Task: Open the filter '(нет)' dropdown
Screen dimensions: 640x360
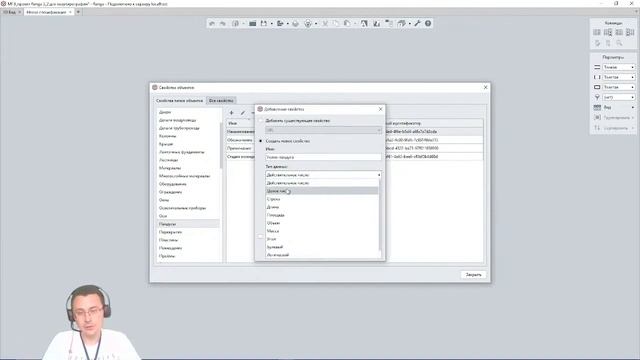Action: tap(619, 97)
